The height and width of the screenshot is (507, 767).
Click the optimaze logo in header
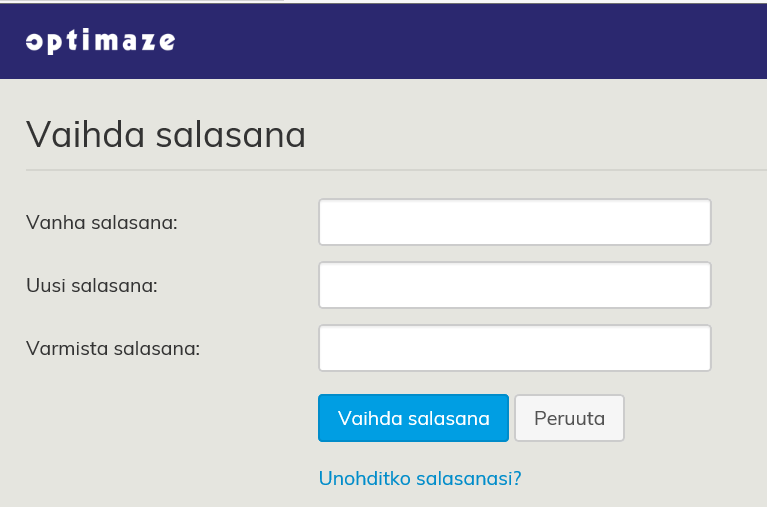(101, 41)
